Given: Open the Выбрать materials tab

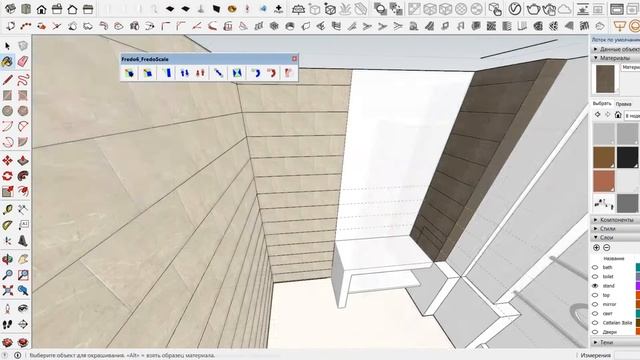Looking at the screenshot, I should pos(602,104).
